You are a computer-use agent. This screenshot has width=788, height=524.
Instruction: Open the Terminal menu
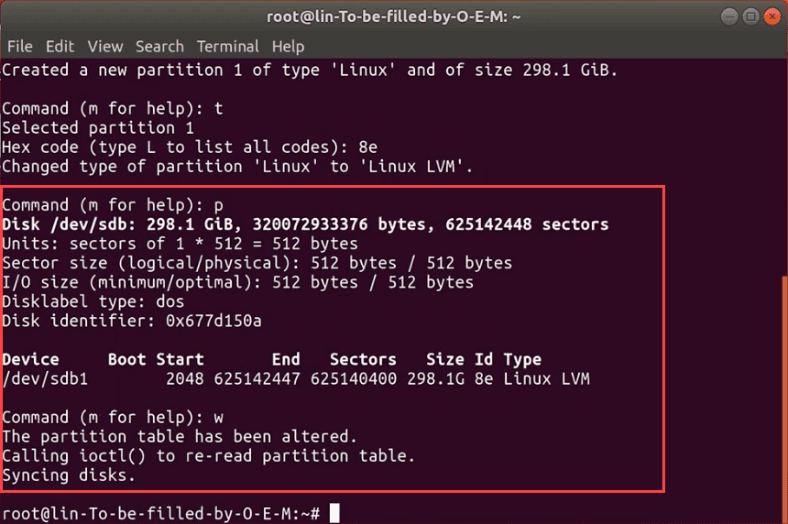(x=228, y=46)
